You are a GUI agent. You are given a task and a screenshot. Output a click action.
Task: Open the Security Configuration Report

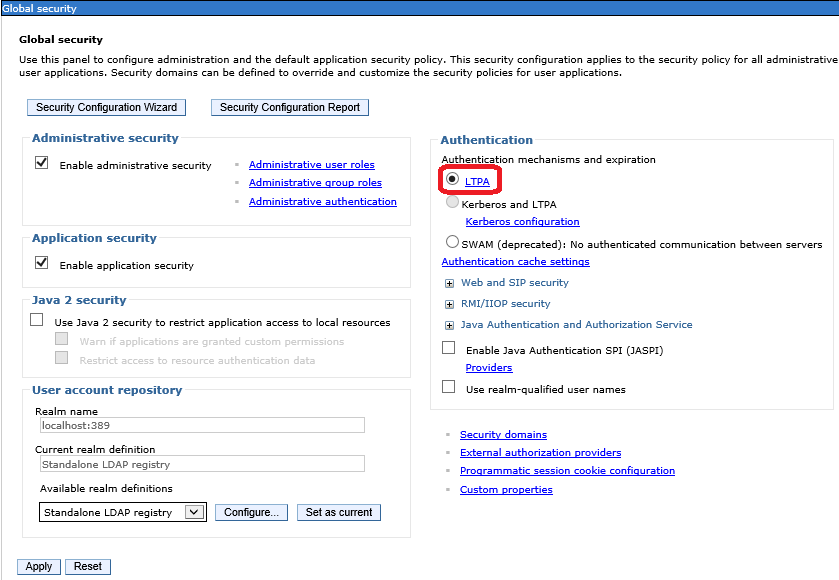(290, 107)
